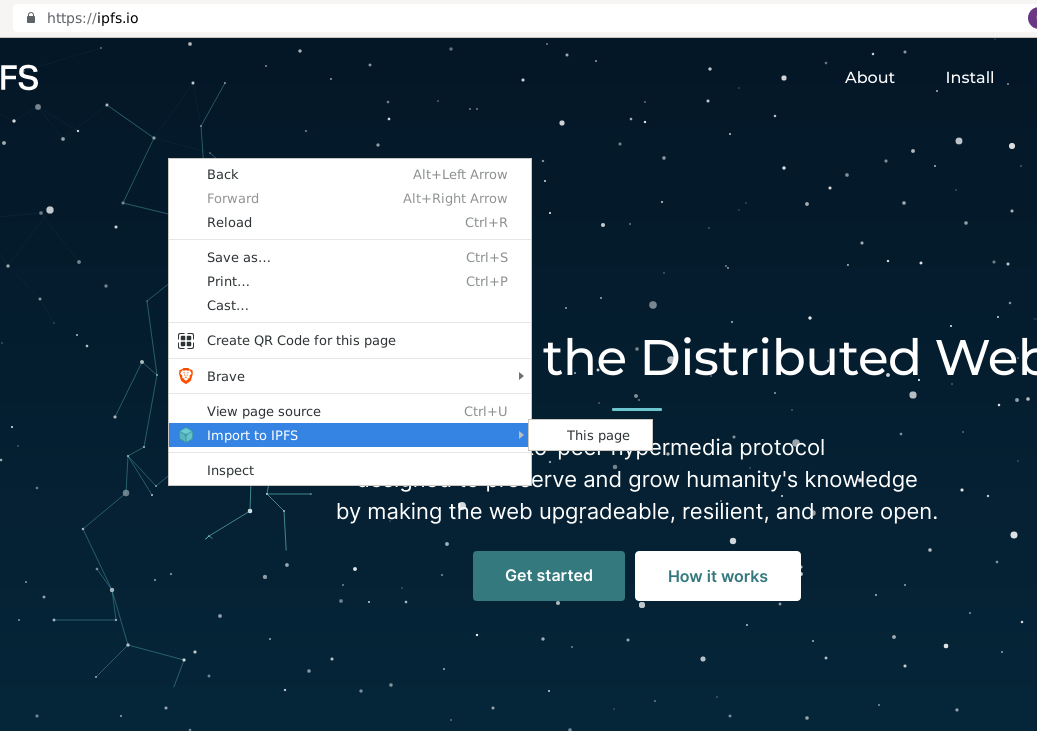Viewport: 1037px width, 731px height.
Task: Choose Cast... from the context menu
Action: click(x=350, y=306)
